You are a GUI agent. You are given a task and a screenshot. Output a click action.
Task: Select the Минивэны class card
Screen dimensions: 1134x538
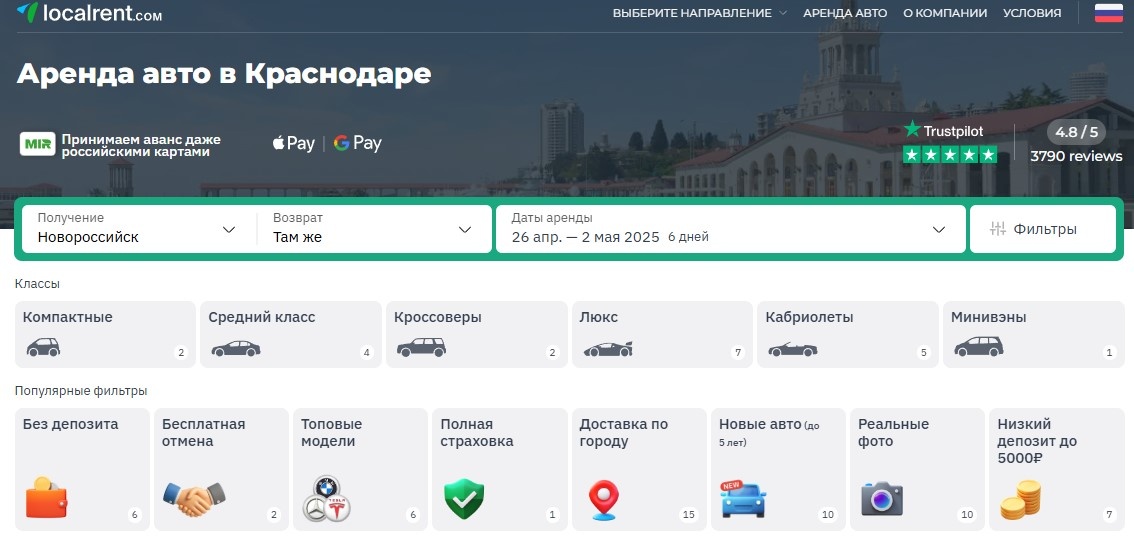point(1033,334)
